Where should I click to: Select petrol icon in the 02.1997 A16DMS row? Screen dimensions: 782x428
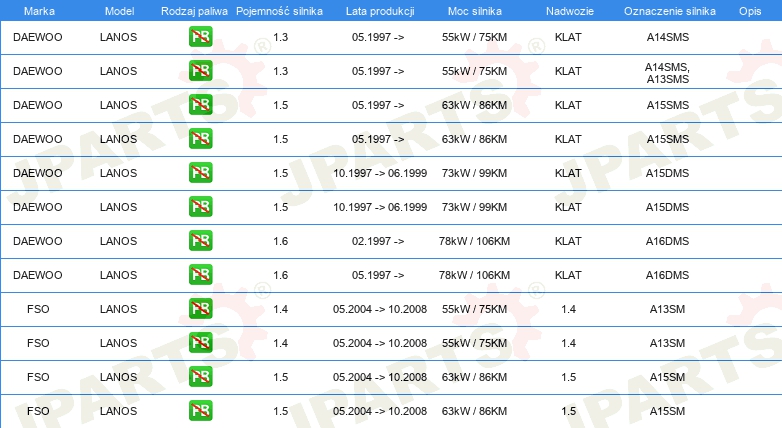(x=200, y=240)
